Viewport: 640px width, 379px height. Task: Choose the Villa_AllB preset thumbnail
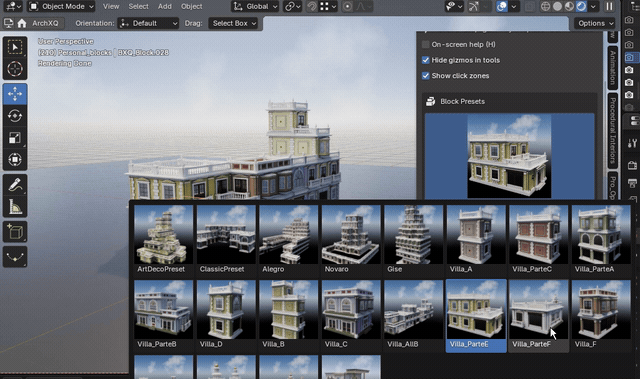413,315
